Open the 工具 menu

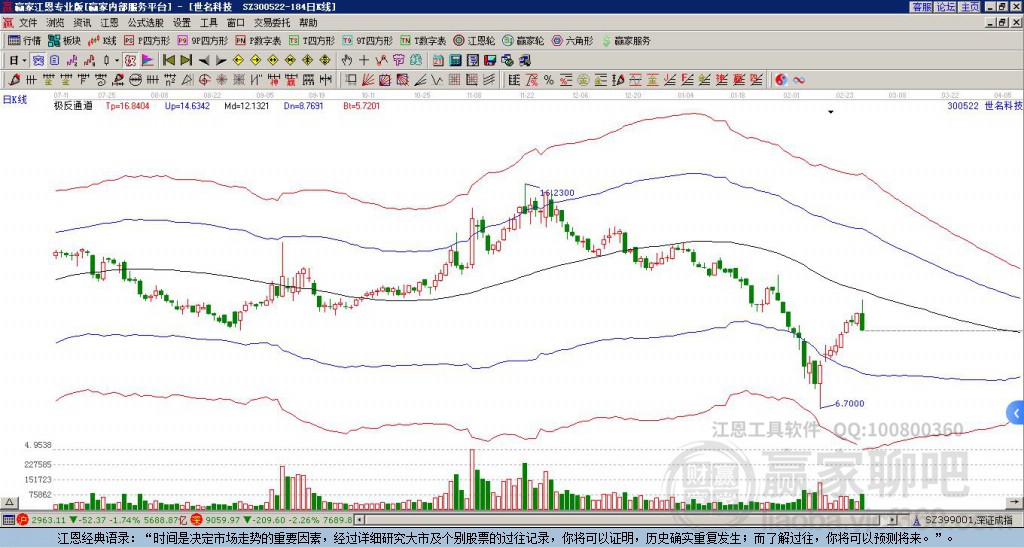point(209,23)
